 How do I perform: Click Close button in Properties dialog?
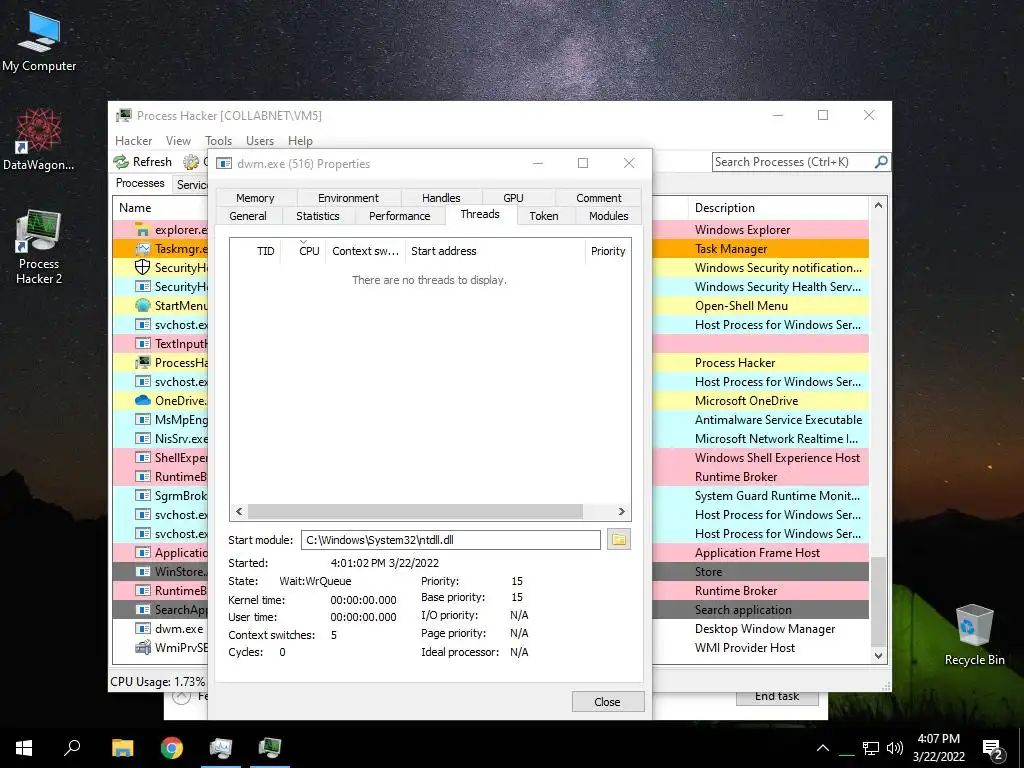click(x=607, y=701)
